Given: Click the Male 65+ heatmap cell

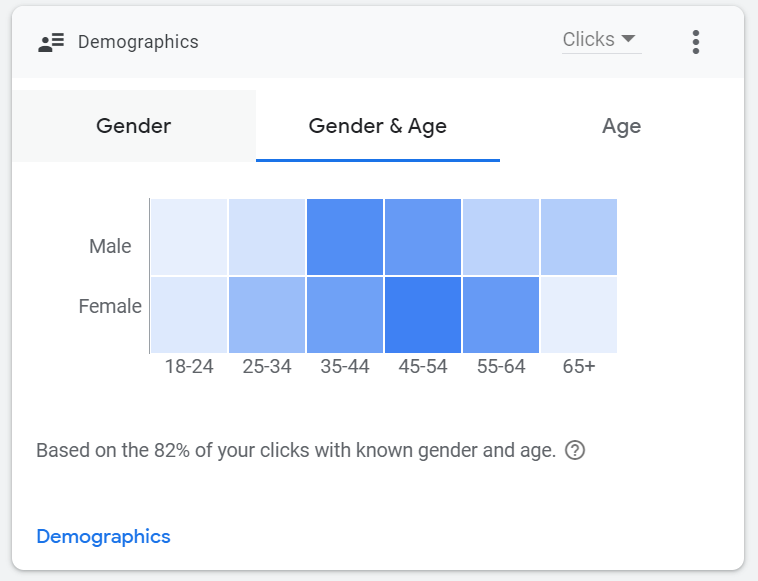Looking at the screenshot, I should [579, 237].
